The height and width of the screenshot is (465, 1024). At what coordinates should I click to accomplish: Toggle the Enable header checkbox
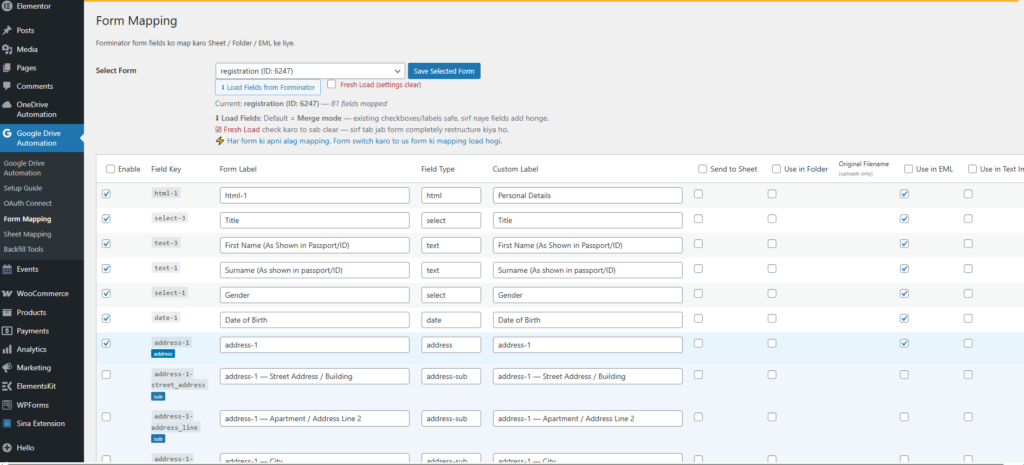click(x=110, y=169)
